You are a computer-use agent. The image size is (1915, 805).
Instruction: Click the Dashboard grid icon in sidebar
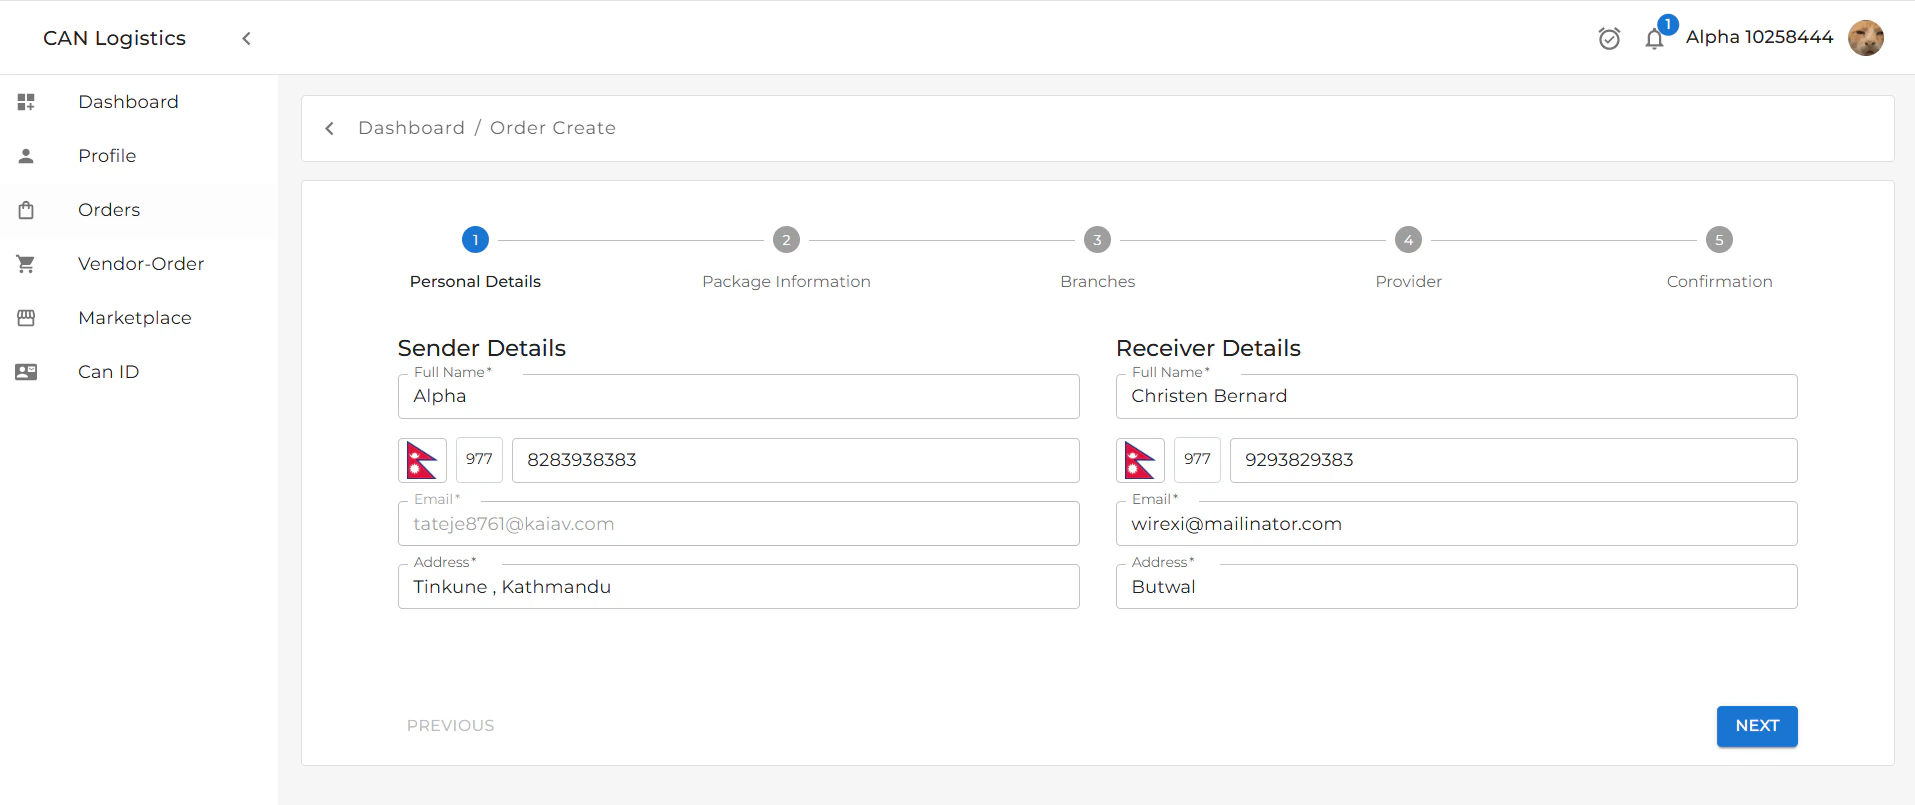tap(26, 102)
